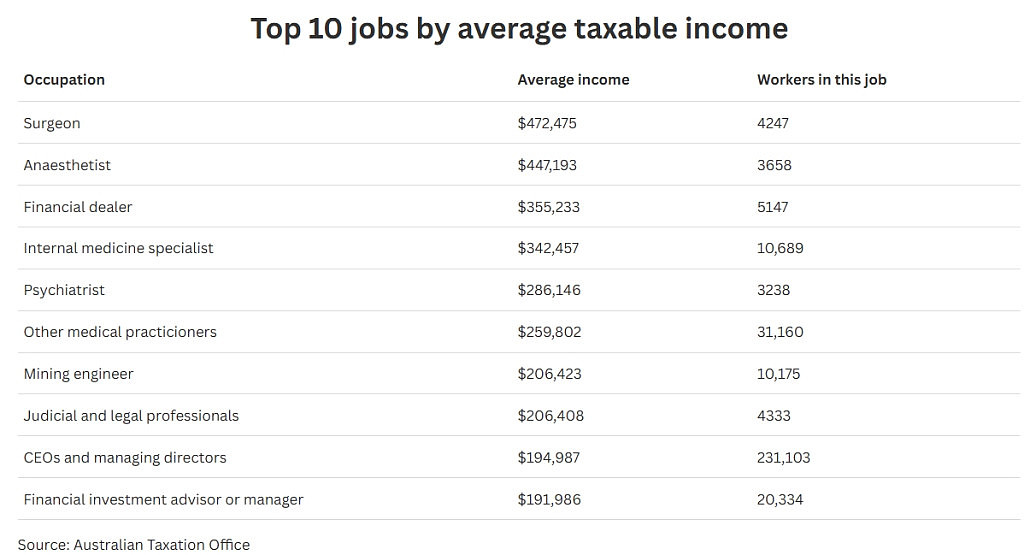Select the $191,986 income figure
1024x555 pixels.
click(549, 500)
